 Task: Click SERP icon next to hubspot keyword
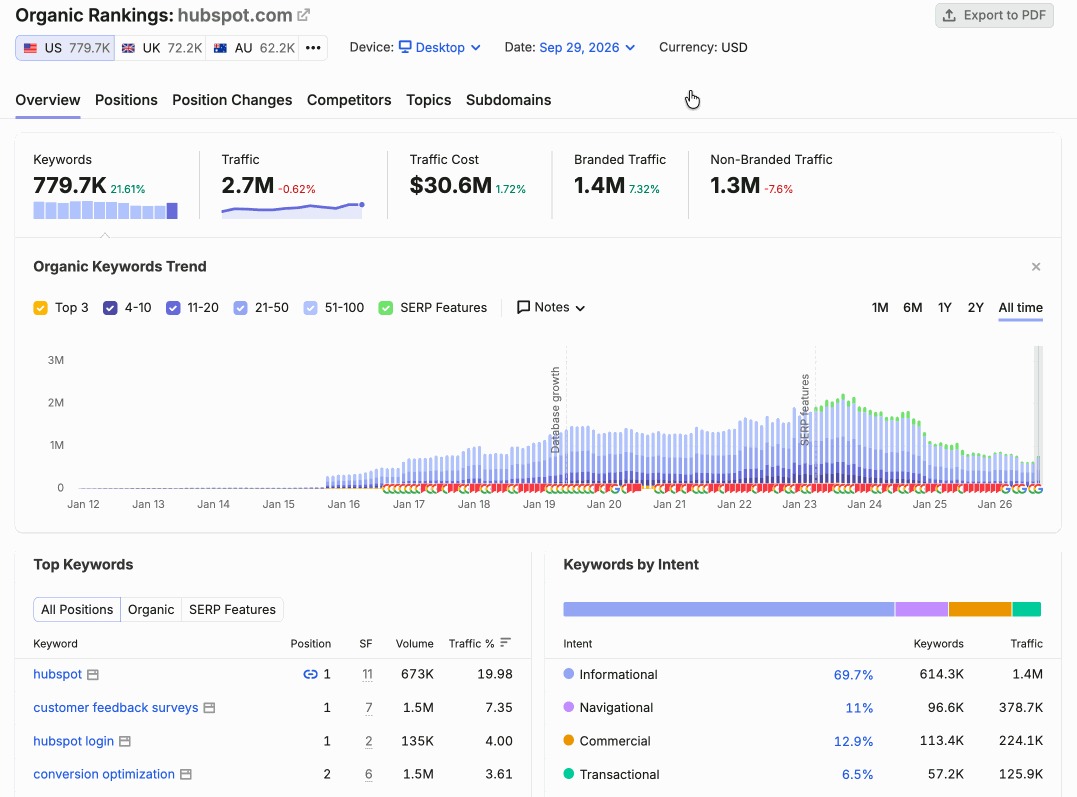[x=93, y=675]
